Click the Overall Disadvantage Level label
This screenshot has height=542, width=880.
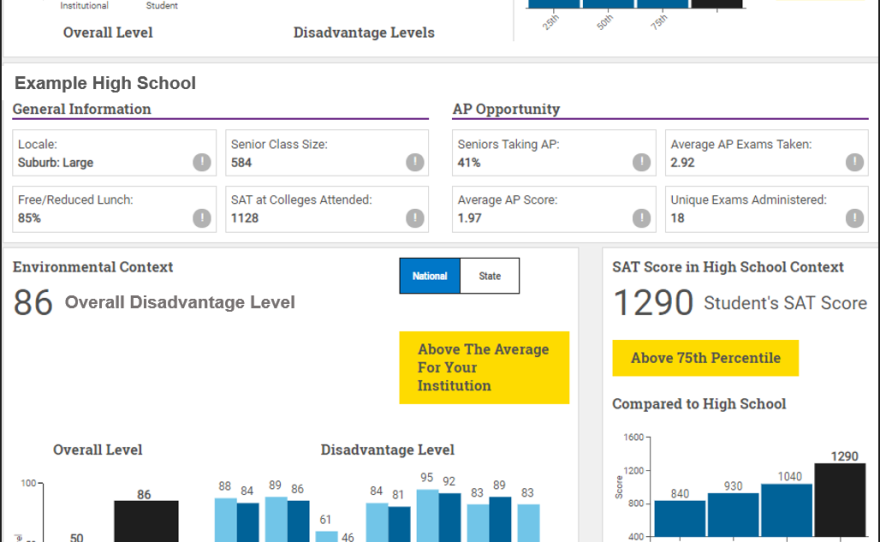tap(180, 302)
